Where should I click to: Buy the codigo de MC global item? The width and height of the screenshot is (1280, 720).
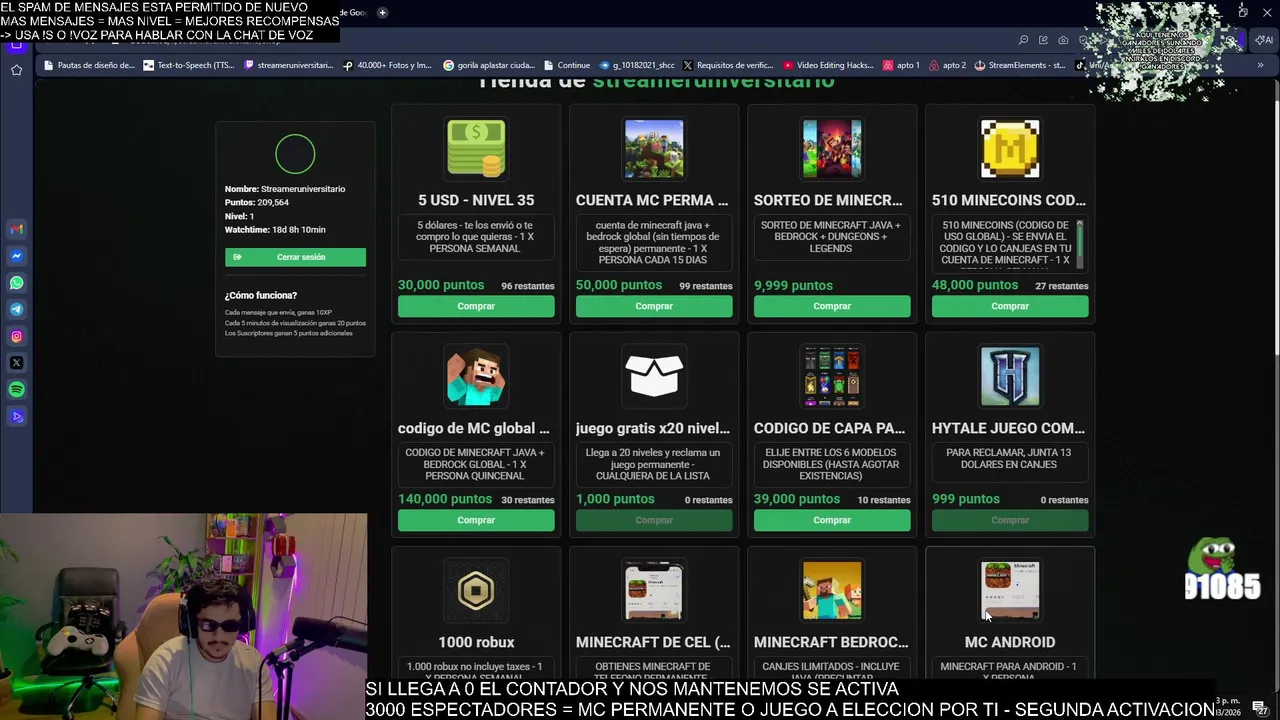pyautogui.click(x=476, y=520)
